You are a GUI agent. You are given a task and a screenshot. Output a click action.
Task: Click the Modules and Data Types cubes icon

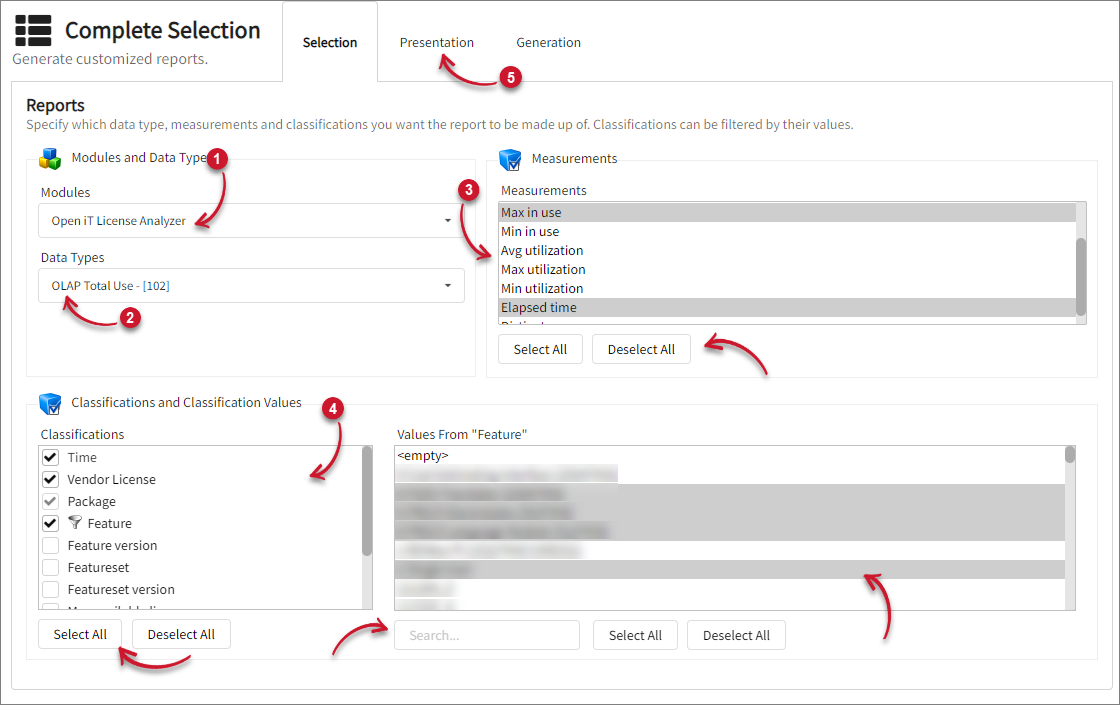point(50,158)
